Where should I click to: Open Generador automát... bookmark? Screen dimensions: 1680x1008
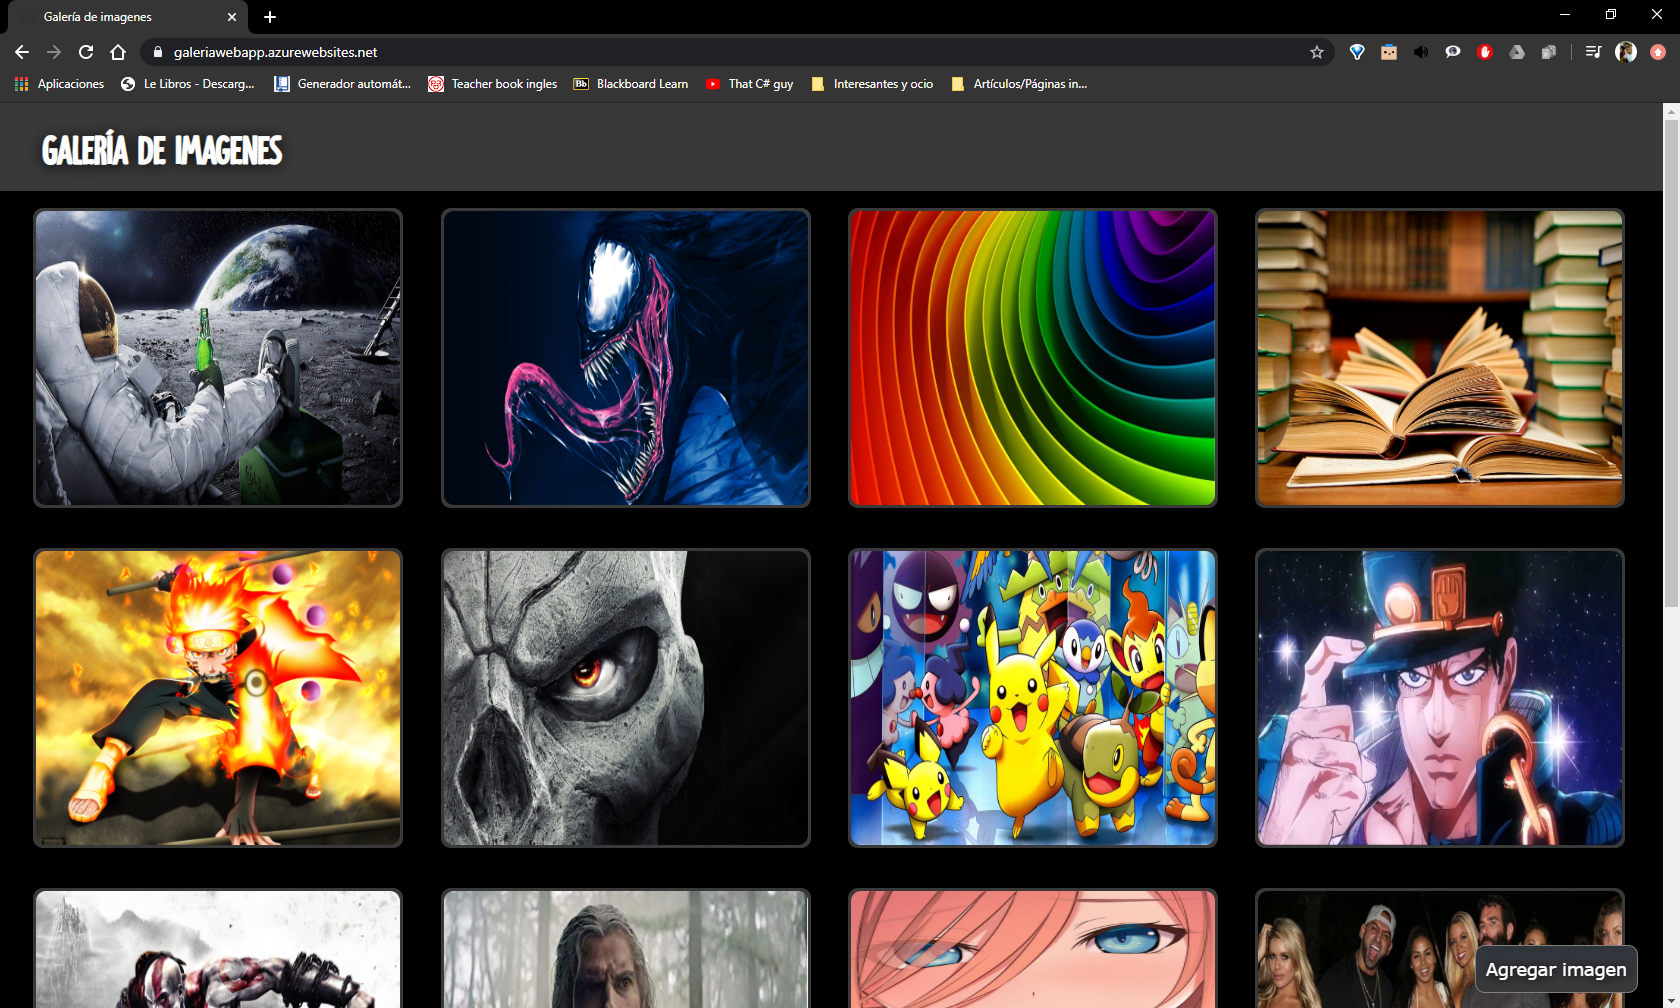click(x=343, y=84)
